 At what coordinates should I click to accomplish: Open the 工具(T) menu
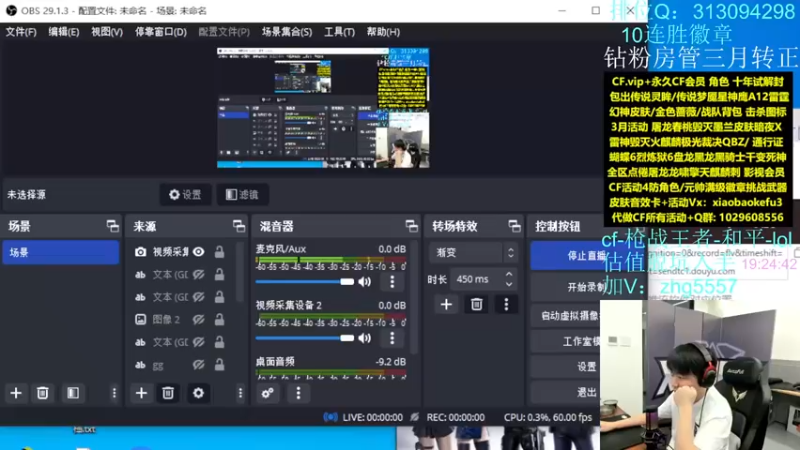coord(339,32)
